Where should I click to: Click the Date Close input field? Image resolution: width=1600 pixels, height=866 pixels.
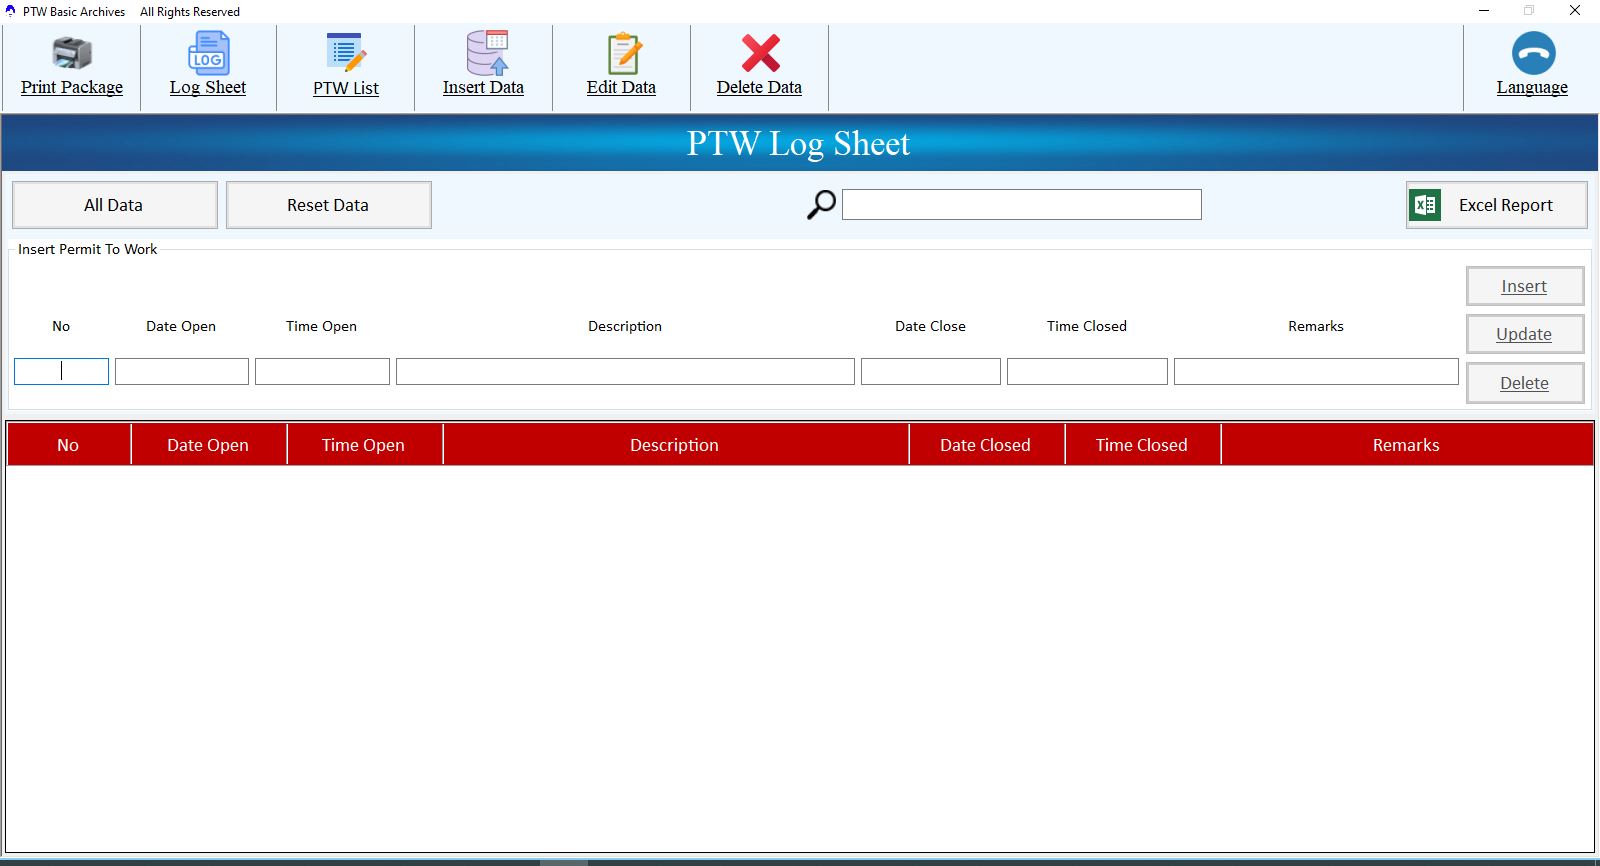click(931, 371)
